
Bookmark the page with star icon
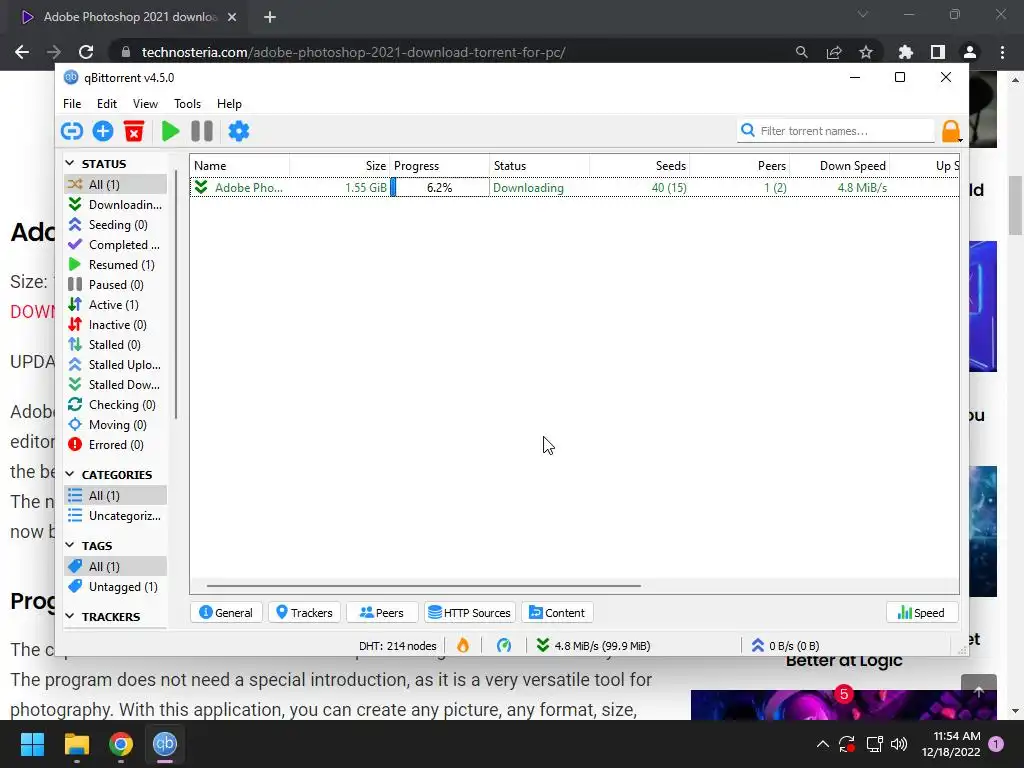(x=866, y=52)
